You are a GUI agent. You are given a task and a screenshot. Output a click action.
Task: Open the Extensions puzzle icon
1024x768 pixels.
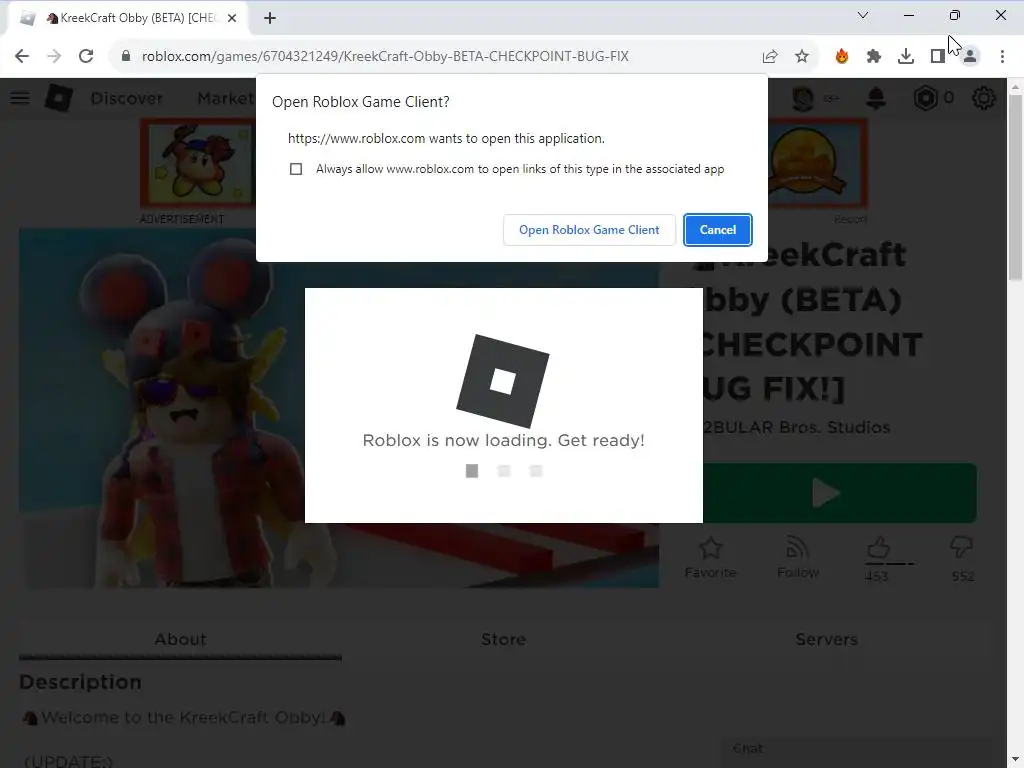tap(874, 56)
